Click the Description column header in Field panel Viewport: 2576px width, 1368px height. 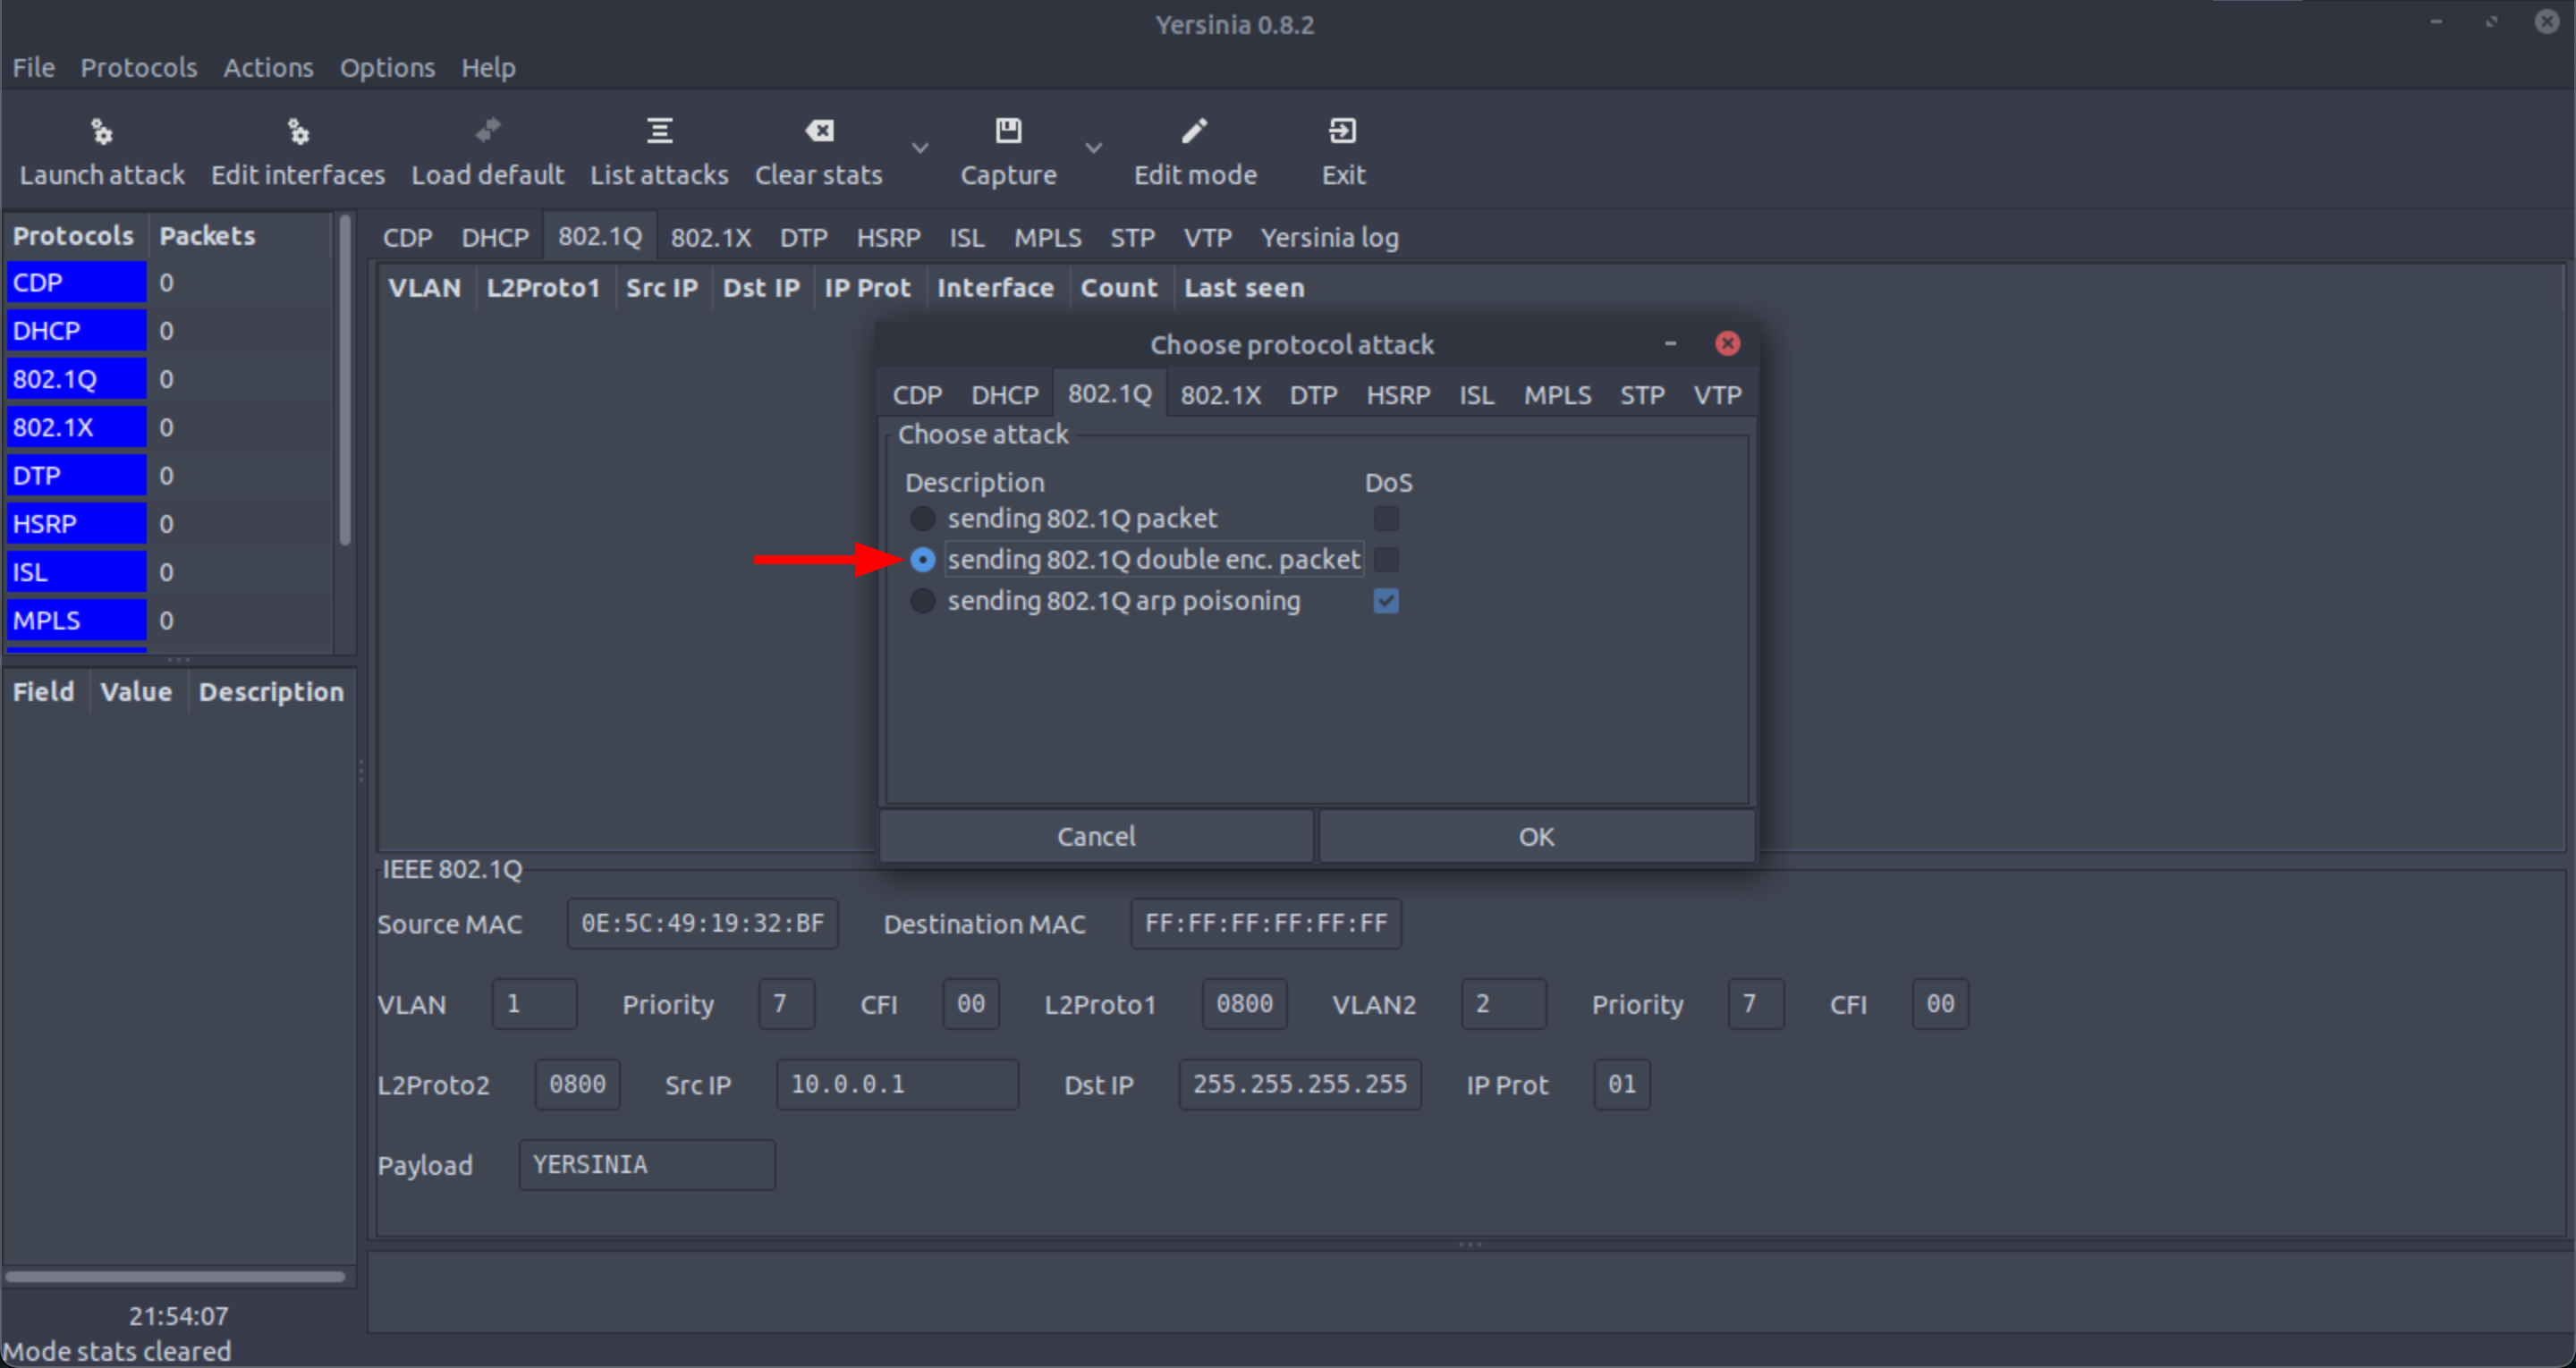(x=271, y=692)
